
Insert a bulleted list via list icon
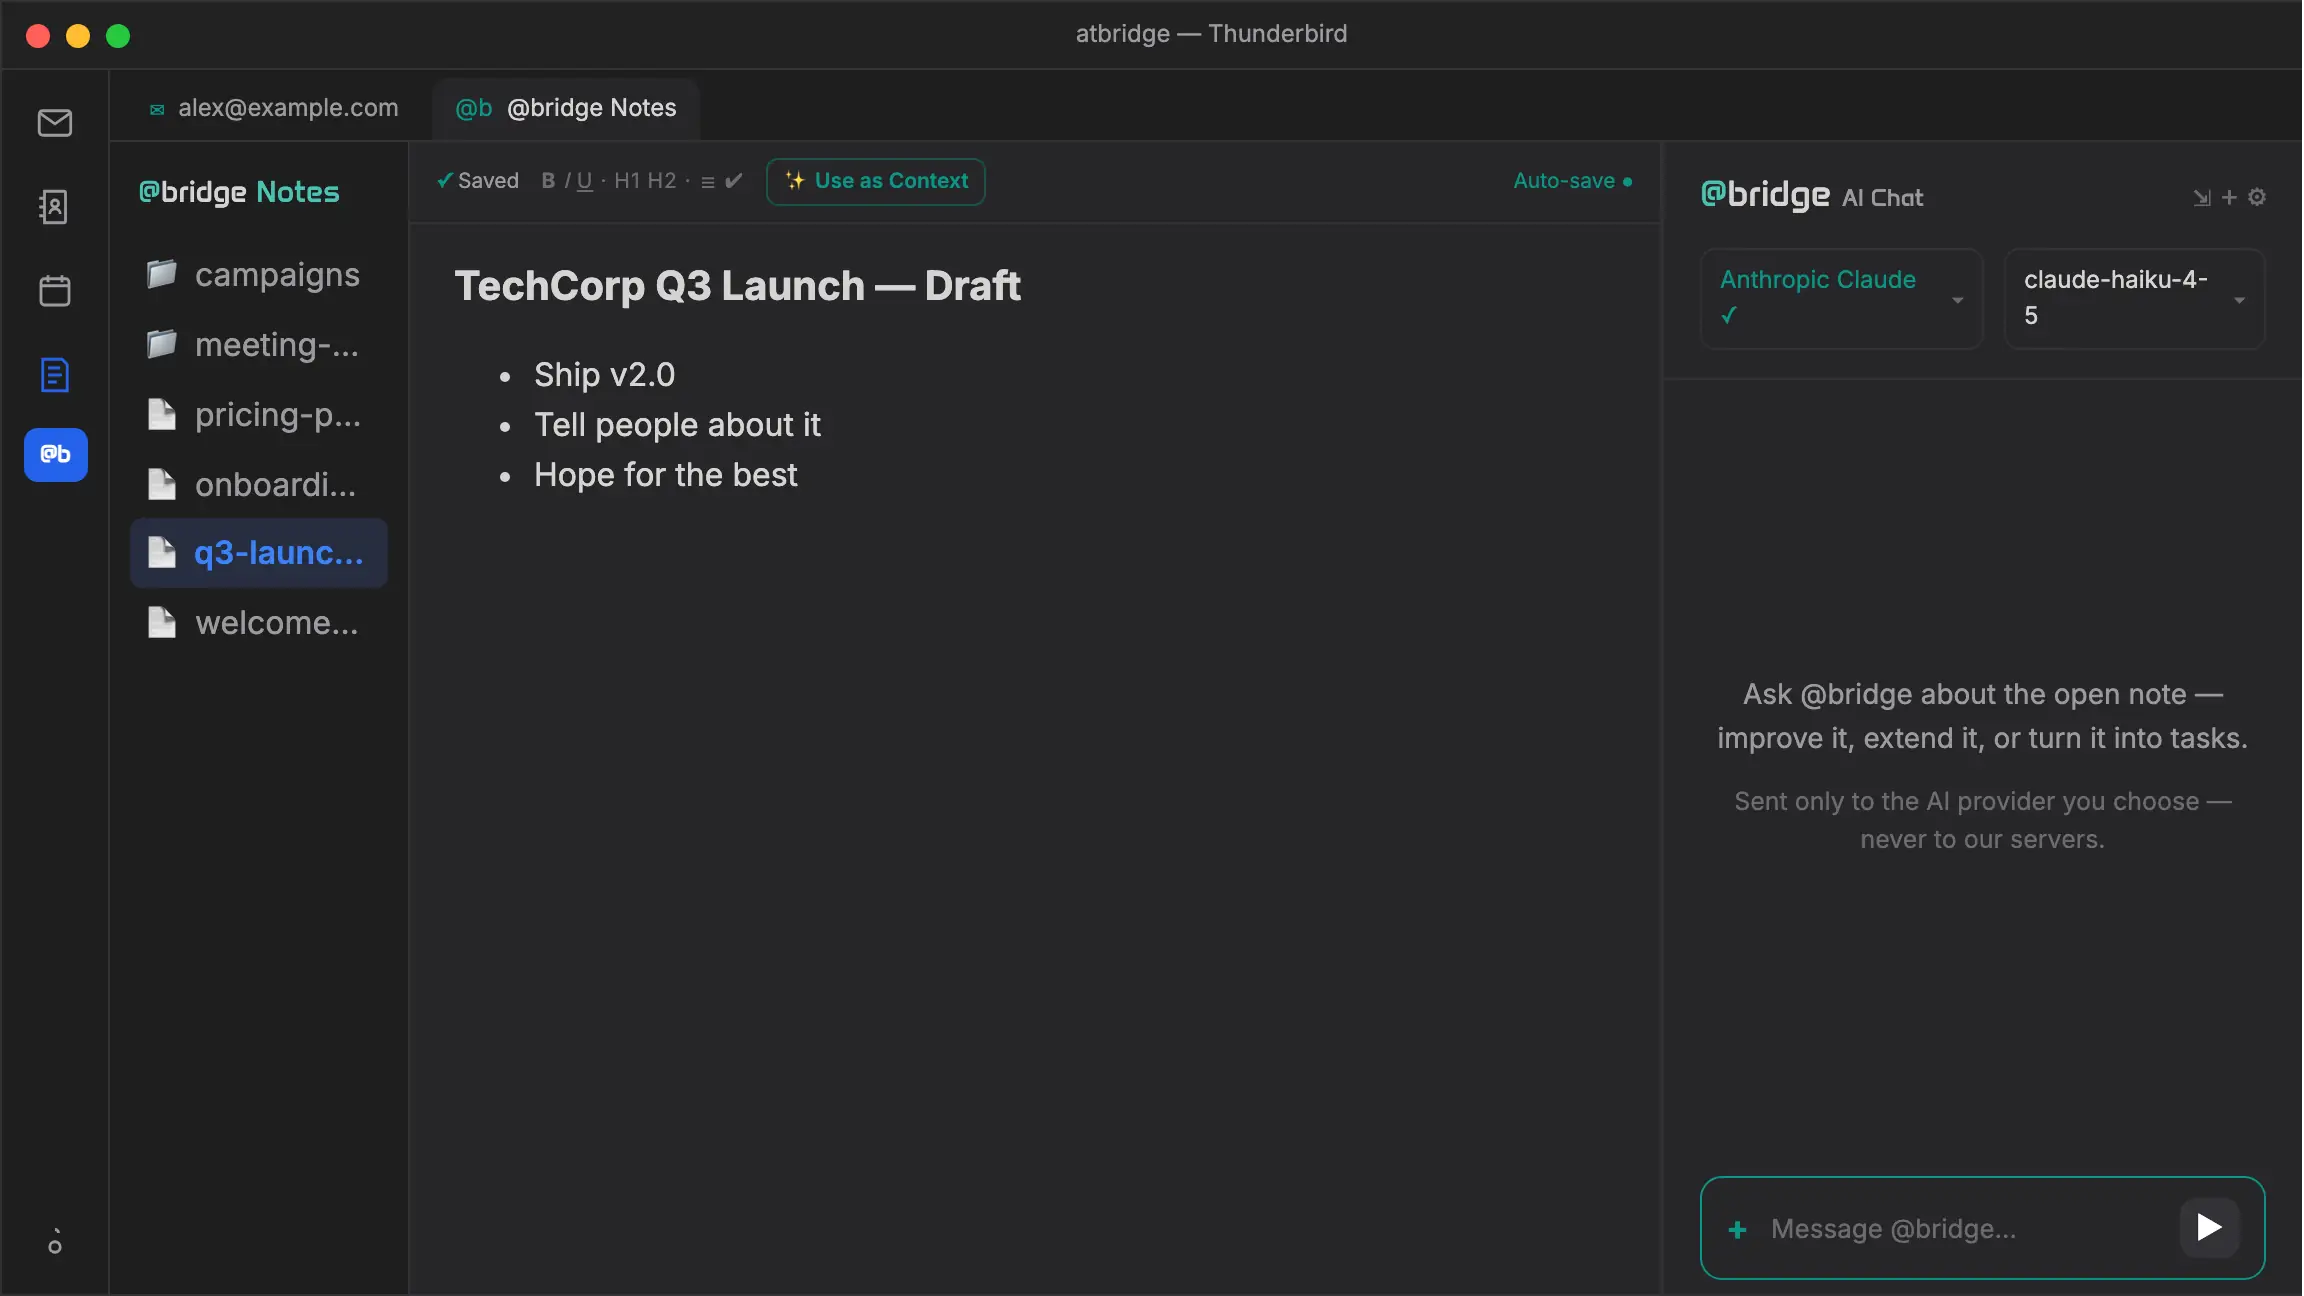click(x=708, y=182)
